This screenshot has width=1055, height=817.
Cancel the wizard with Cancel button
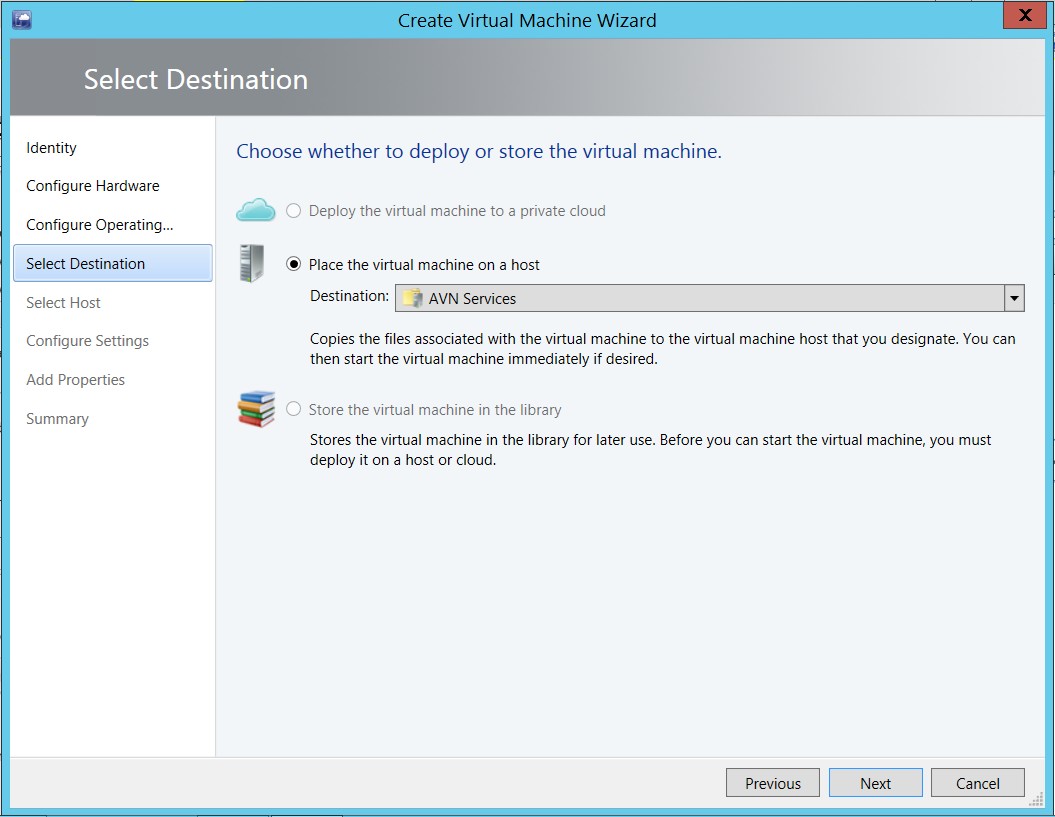pos(978,783)
